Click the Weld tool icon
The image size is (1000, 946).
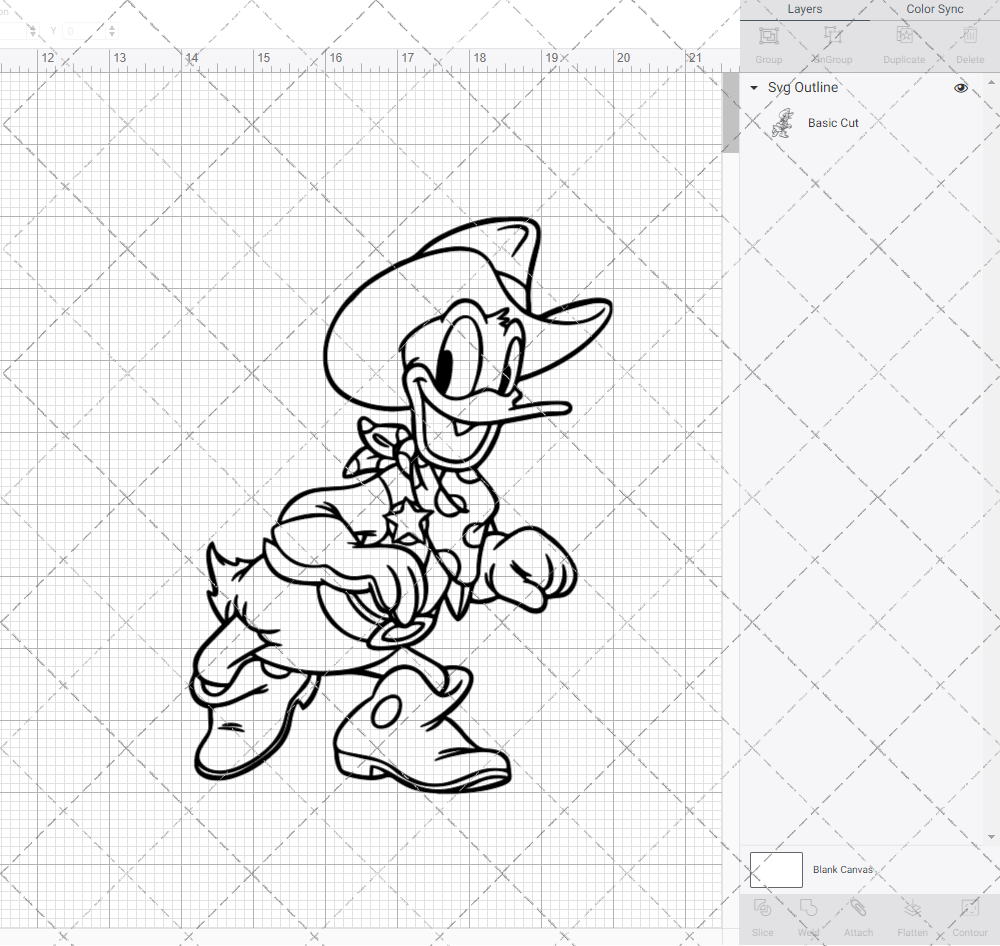tap(808, 908)
